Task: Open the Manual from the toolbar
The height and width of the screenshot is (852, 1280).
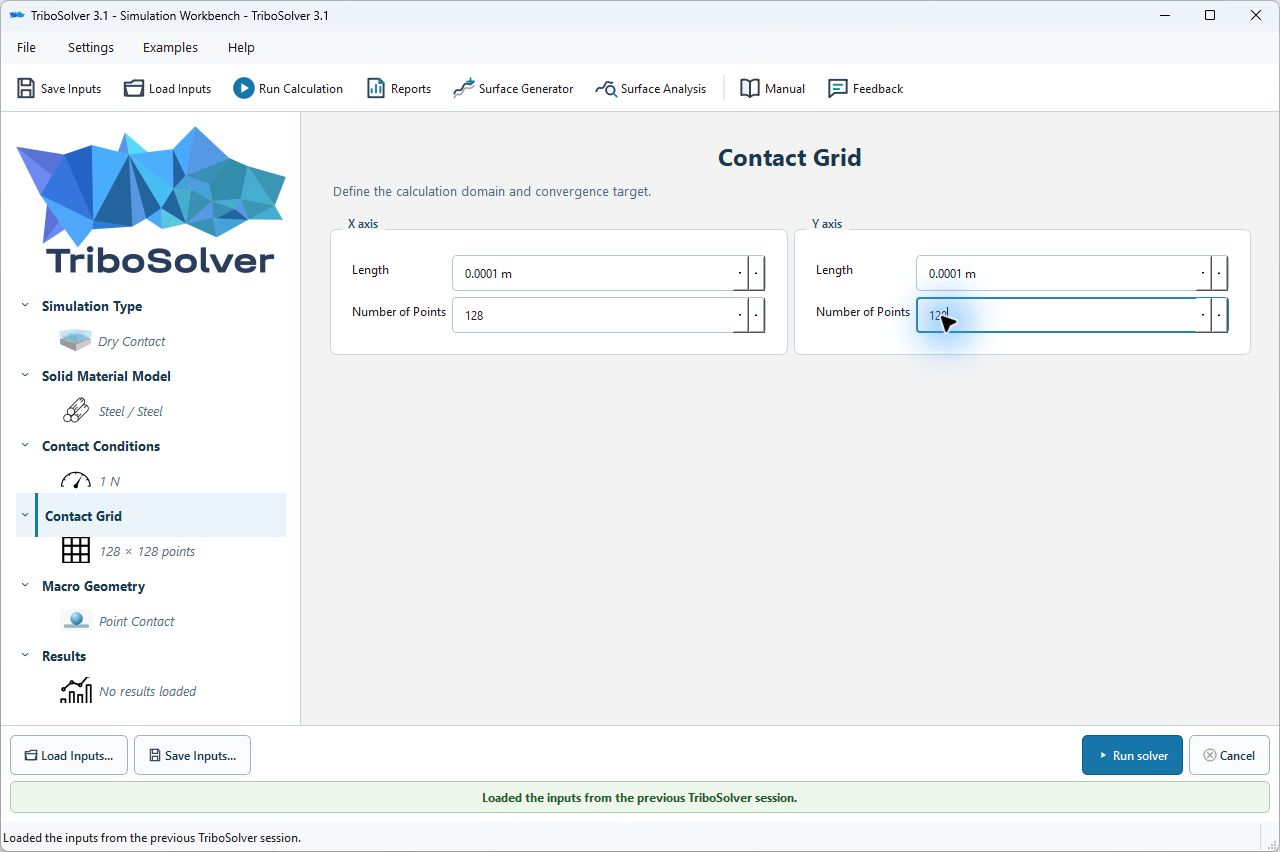Action: click(772, 89)
